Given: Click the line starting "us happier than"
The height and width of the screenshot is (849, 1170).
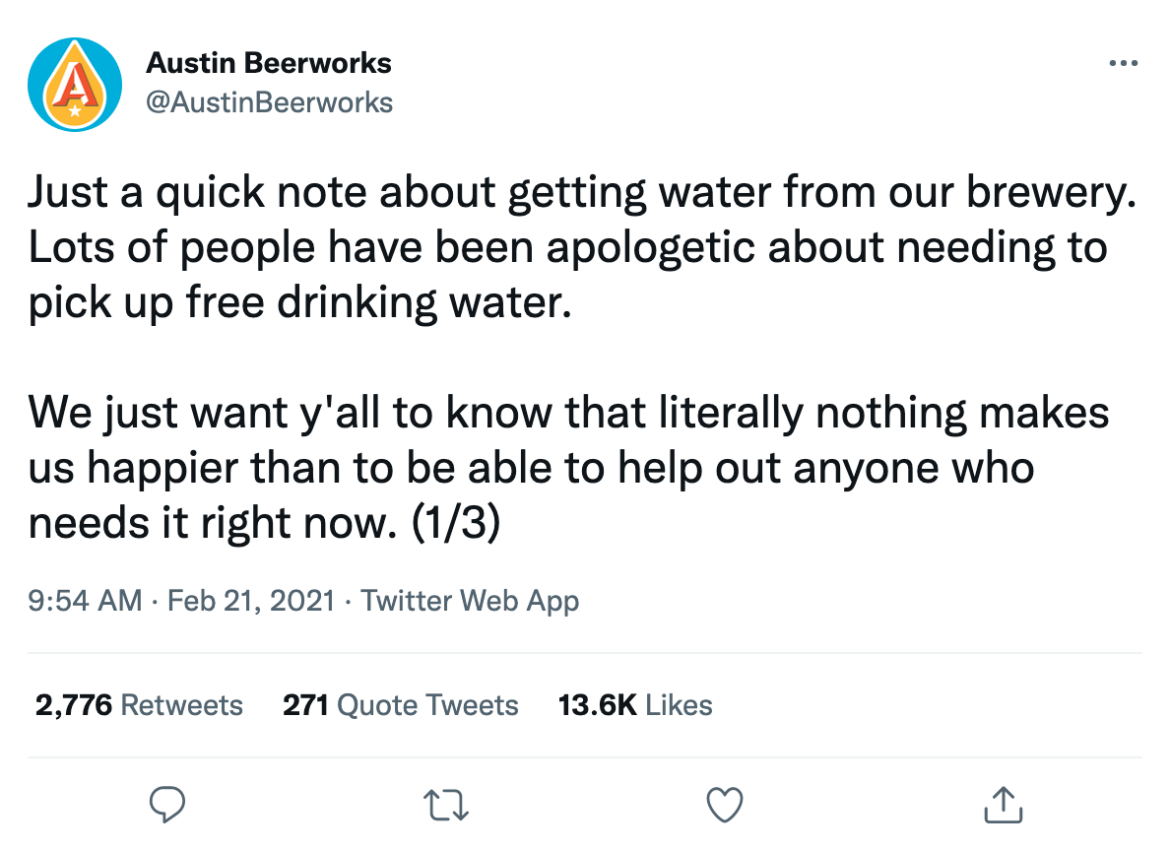Looking at the screenshot, I should pyautogui.click(x=530, y=467).
